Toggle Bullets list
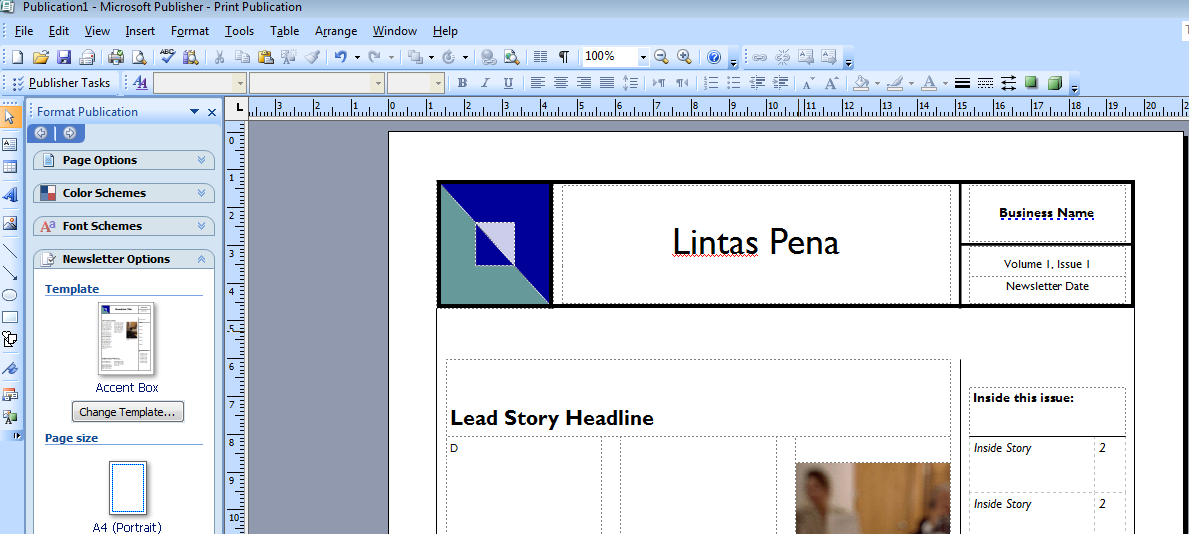1189x534 pixels. pos(733,83)
